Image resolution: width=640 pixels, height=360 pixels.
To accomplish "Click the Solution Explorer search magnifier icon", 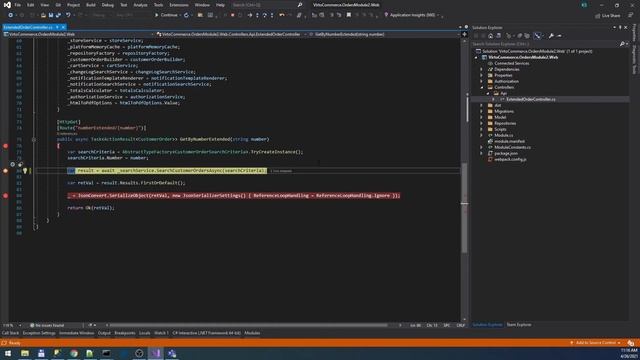I will click(x=622, y=44).
